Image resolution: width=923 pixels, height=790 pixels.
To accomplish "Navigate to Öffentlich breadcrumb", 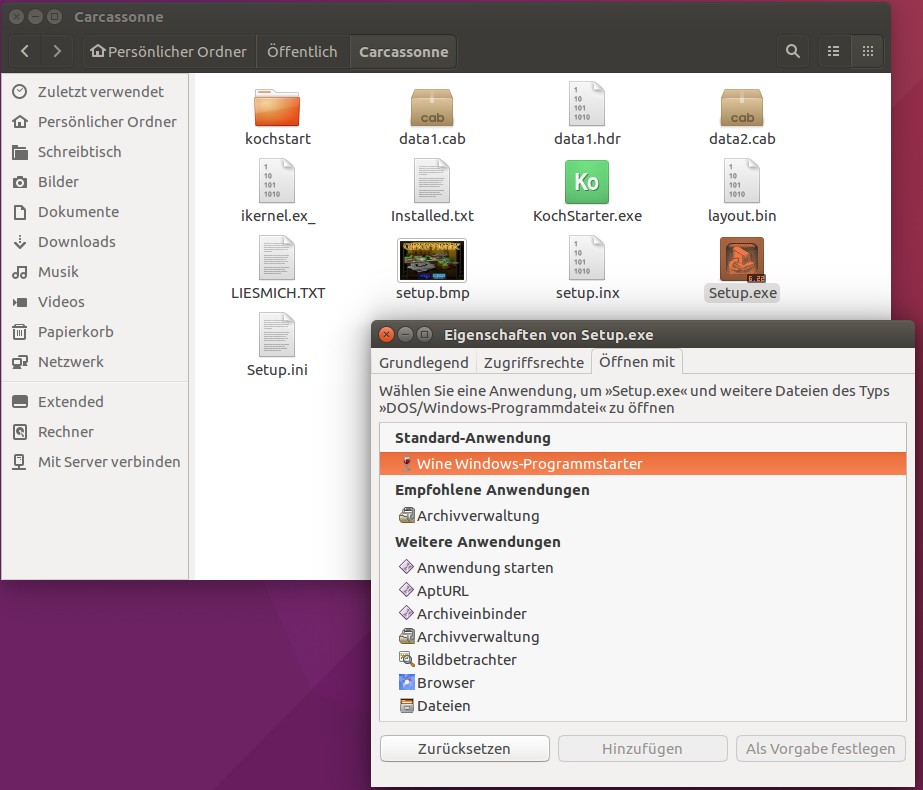I will pyautogui.click(x=303, y=51).
